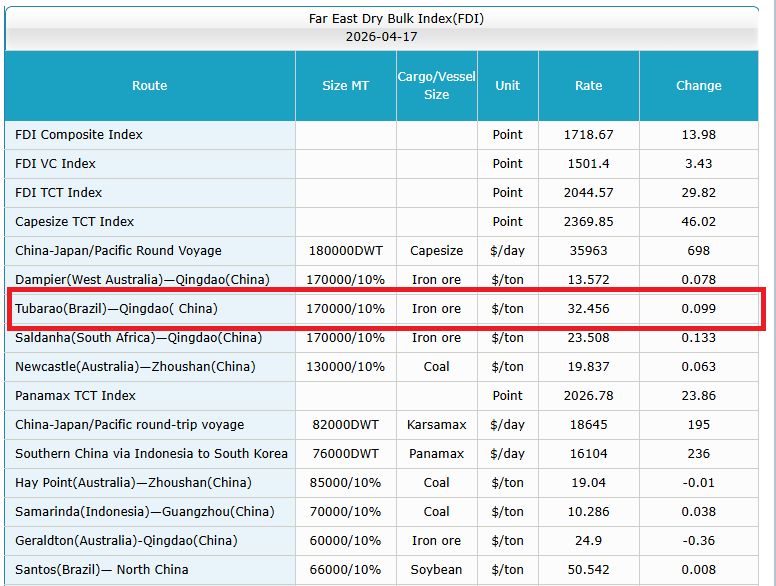
Task: Click the Panamax vessel cell
Action: click(x=436, y=453)
